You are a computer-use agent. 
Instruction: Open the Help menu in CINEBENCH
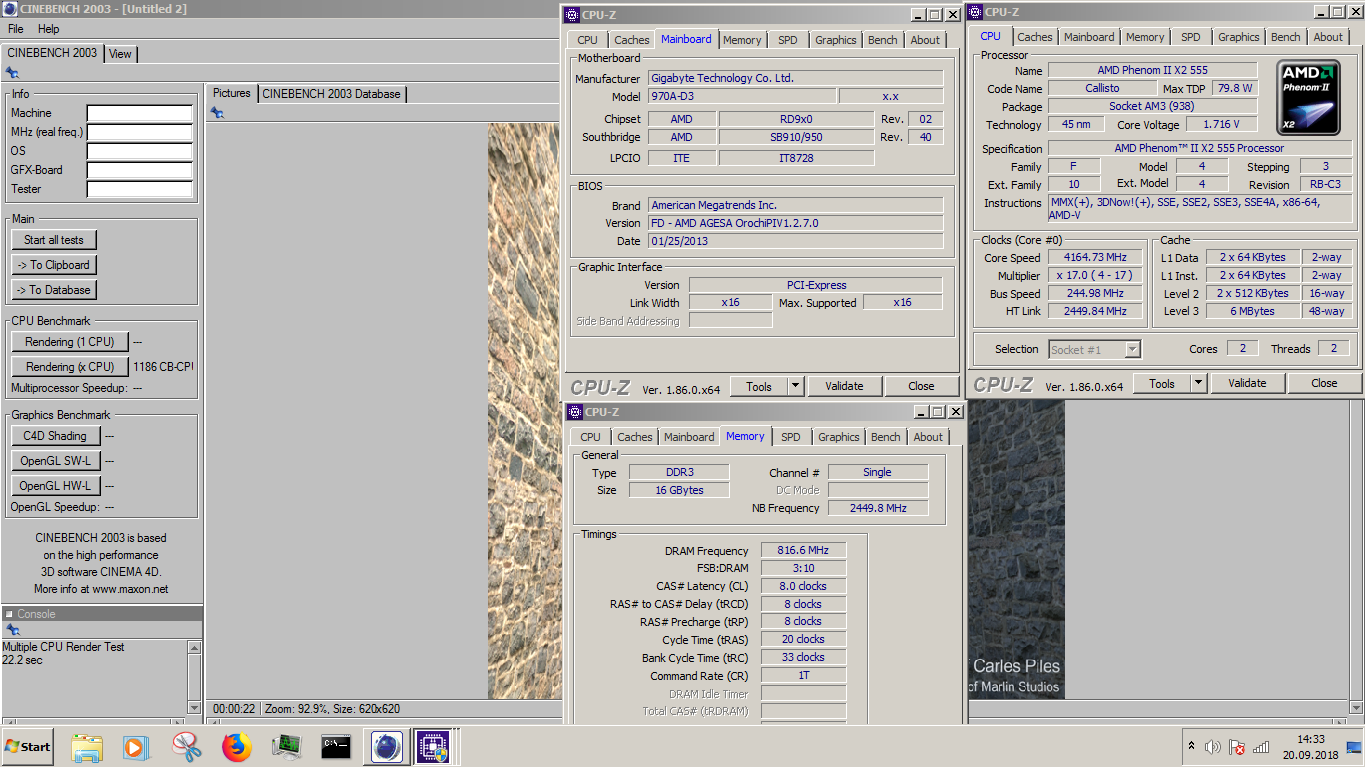[49, 29]
